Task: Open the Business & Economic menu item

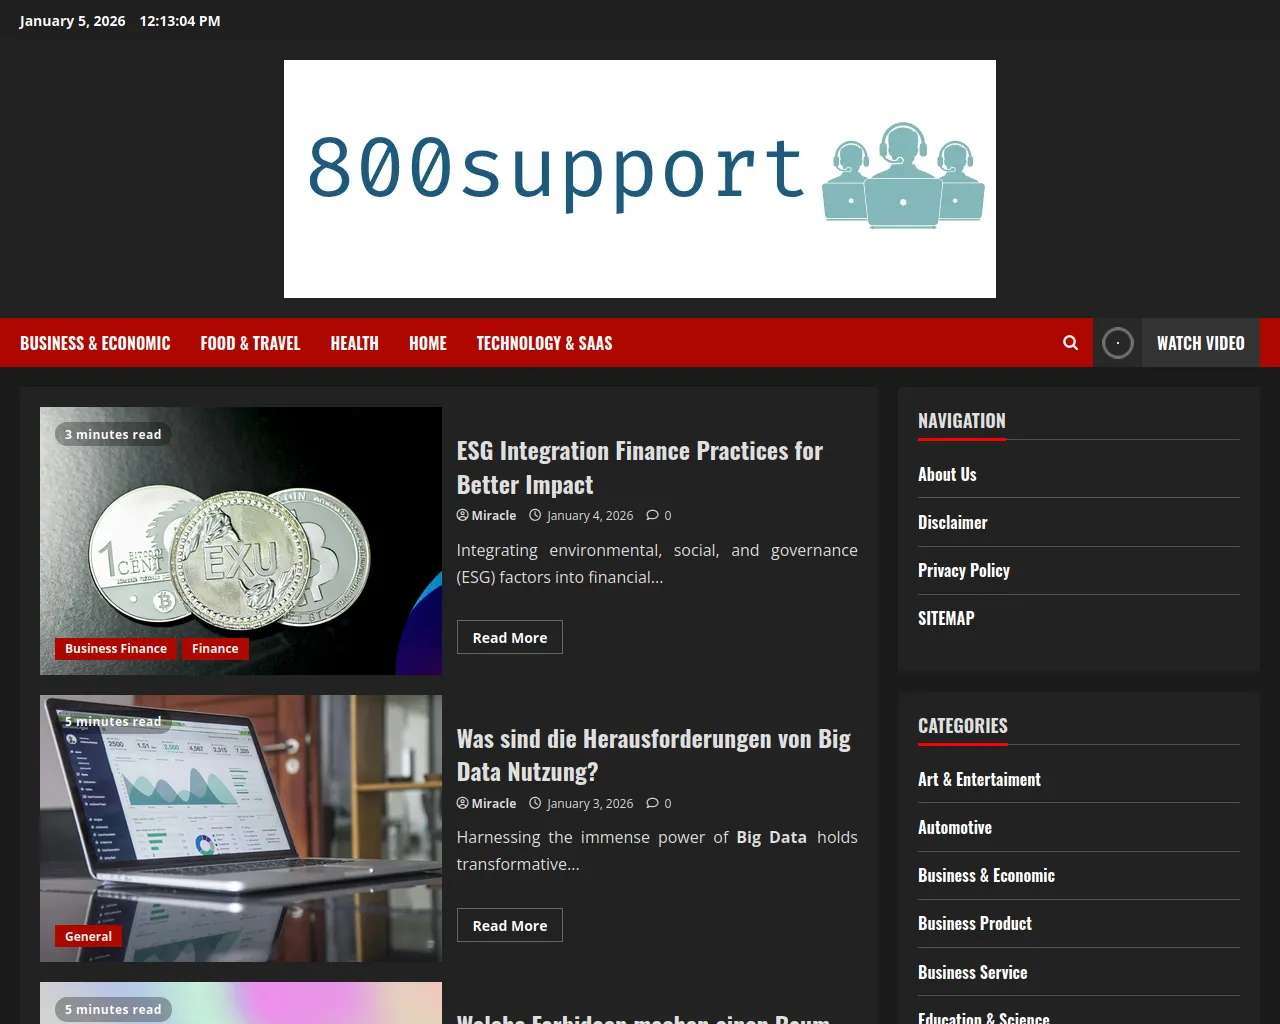Action: click(95, 343)
